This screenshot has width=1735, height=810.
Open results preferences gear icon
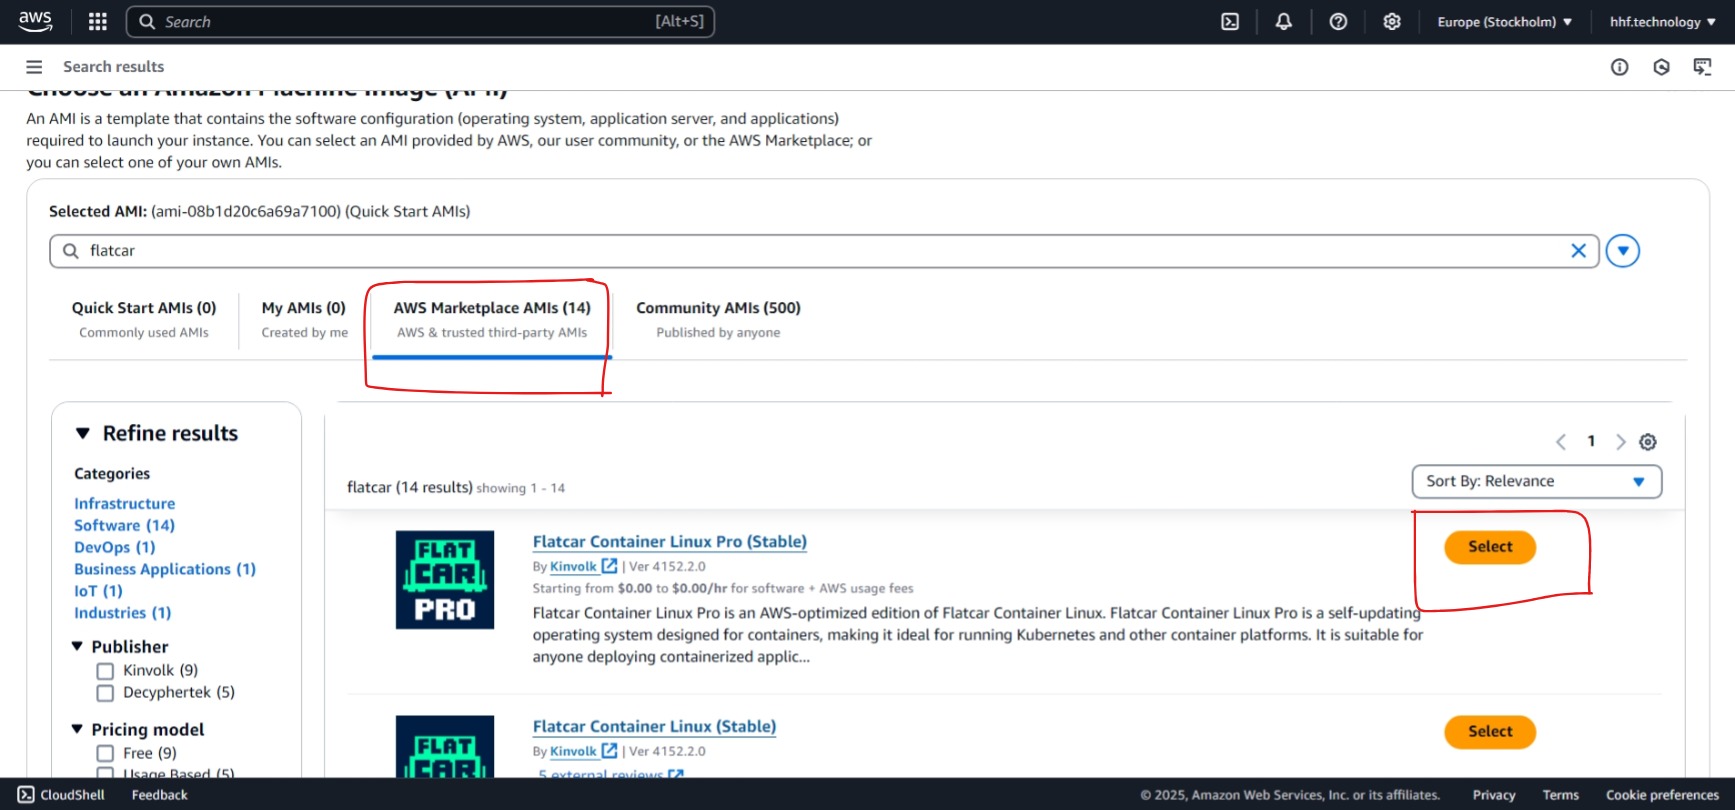click(x=1648, y=442)
